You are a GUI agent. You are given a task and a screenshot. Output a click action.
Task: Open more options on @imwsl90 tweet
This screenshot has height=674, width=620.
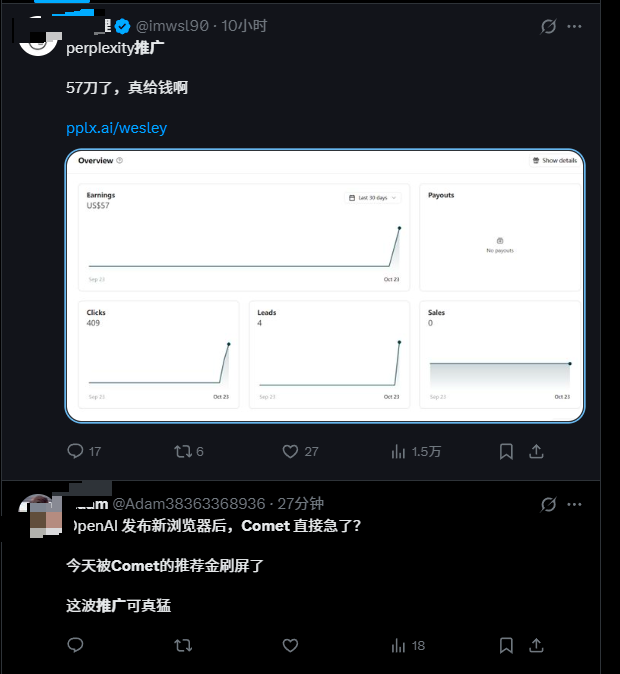point(574,26)
